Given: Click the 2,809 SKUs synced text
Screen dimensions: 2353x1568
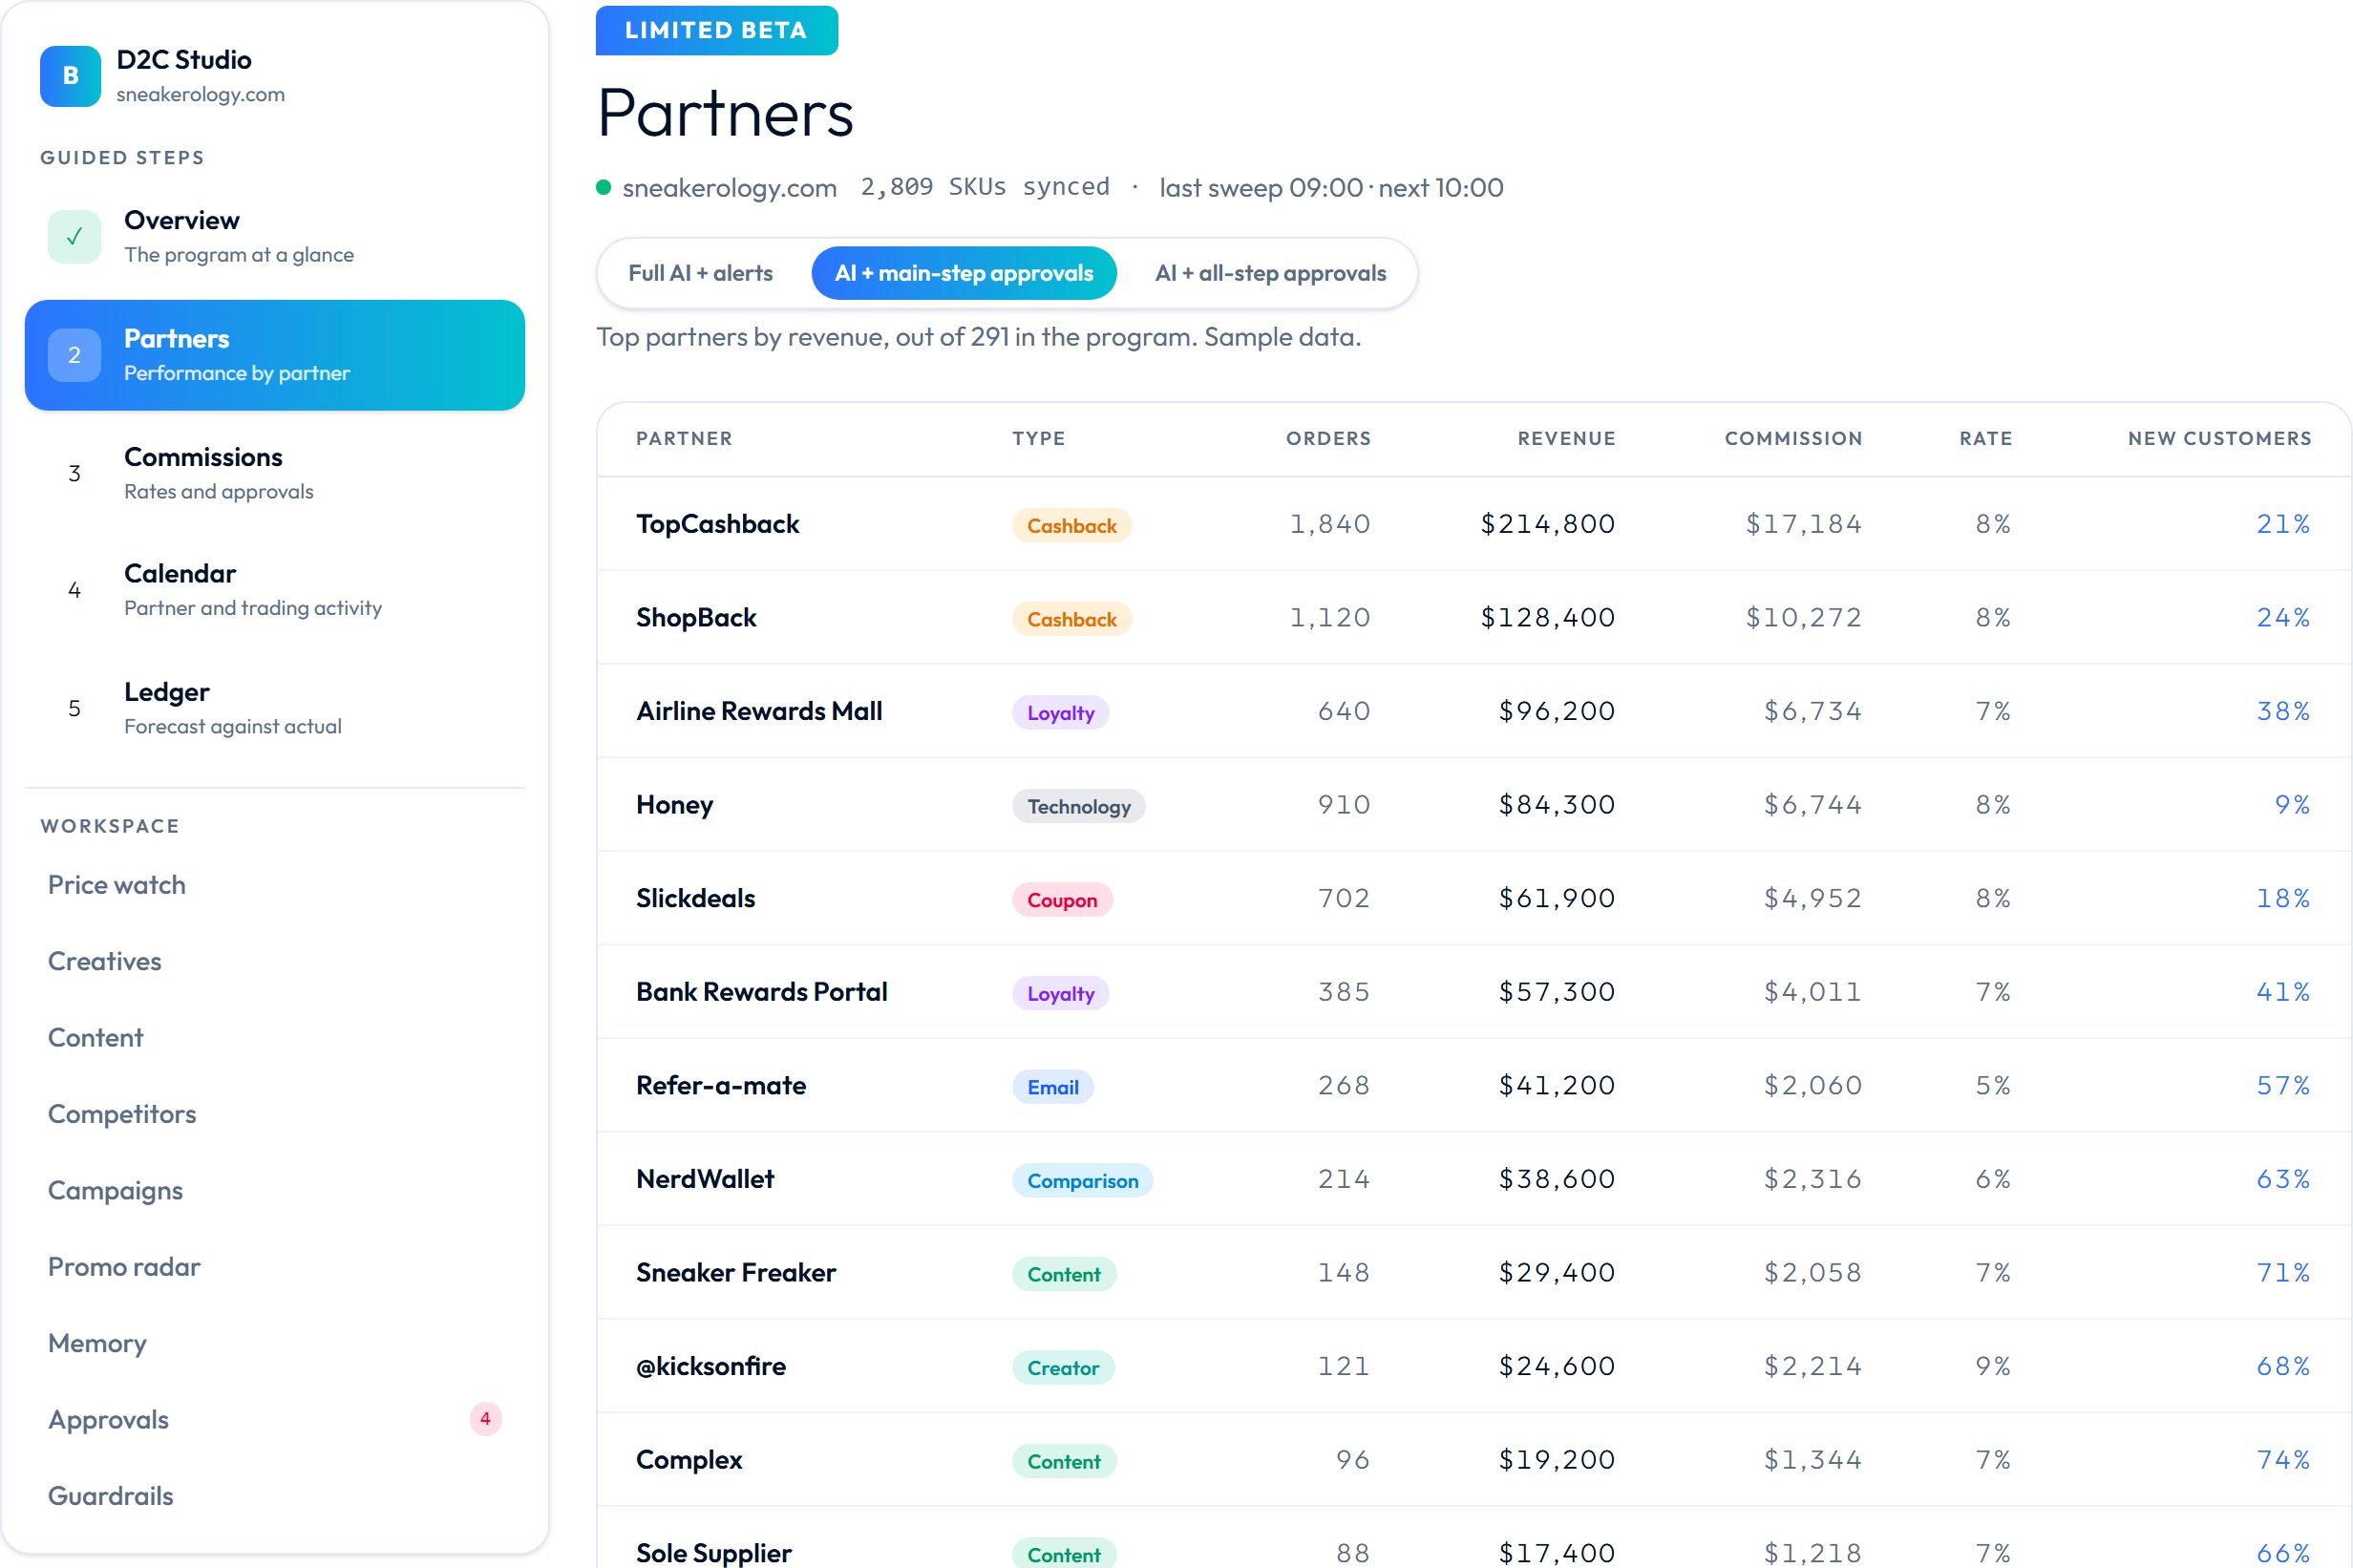Looking at the screenshot, I should (985, 187).
